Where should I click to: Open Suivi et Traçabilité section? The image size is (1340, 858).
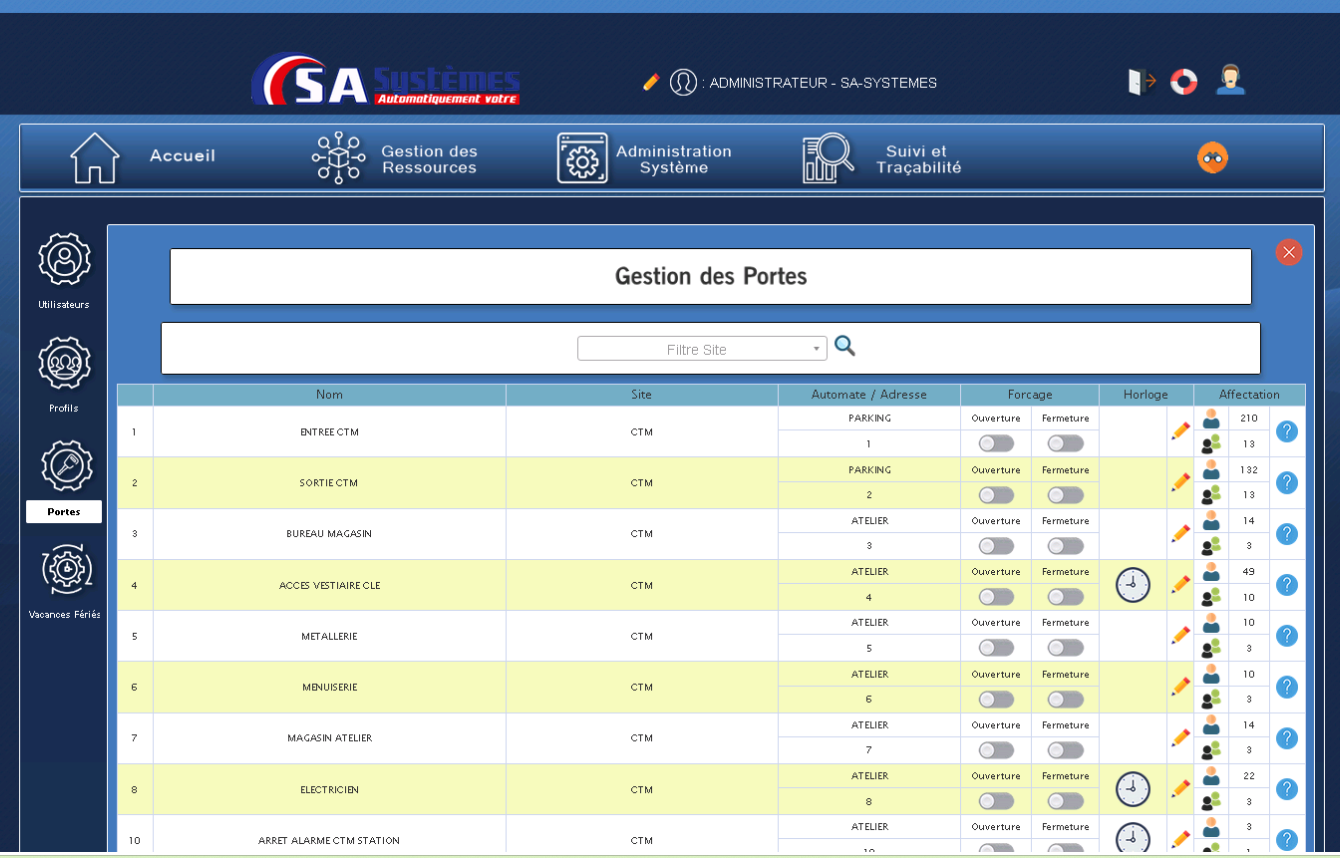point(882,159)
